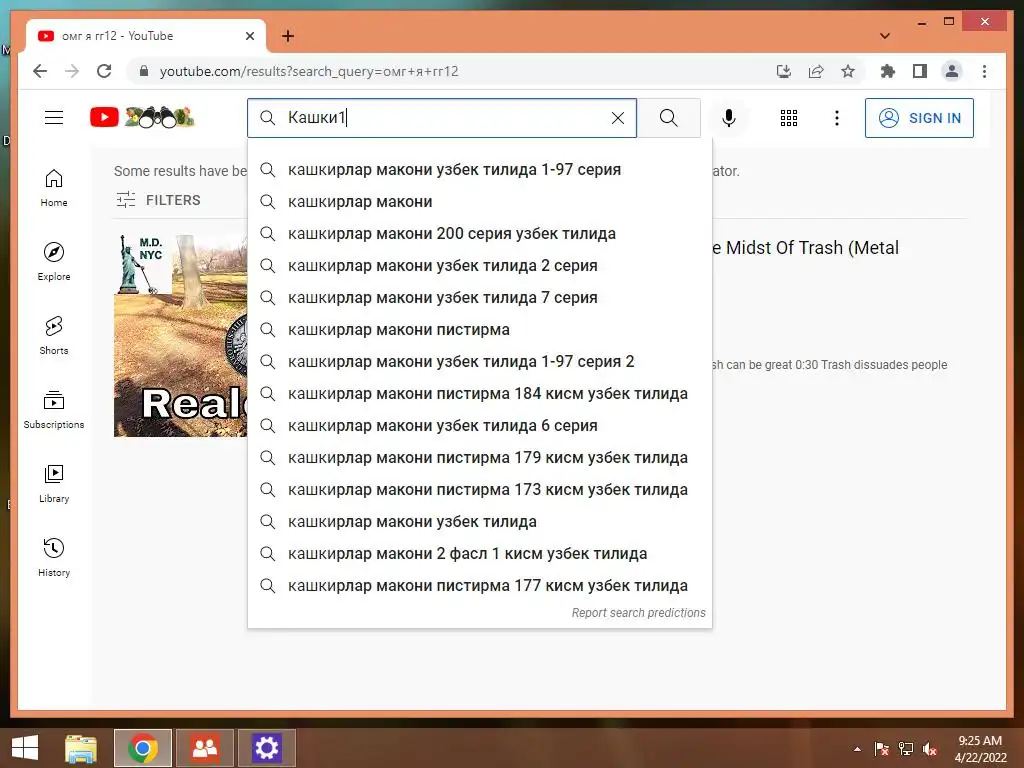The height and width of the screenshot is (768, 1024).
Task: Pick suggestion 'узбек тилида 2 серия'
Action: tap(480, 266)
